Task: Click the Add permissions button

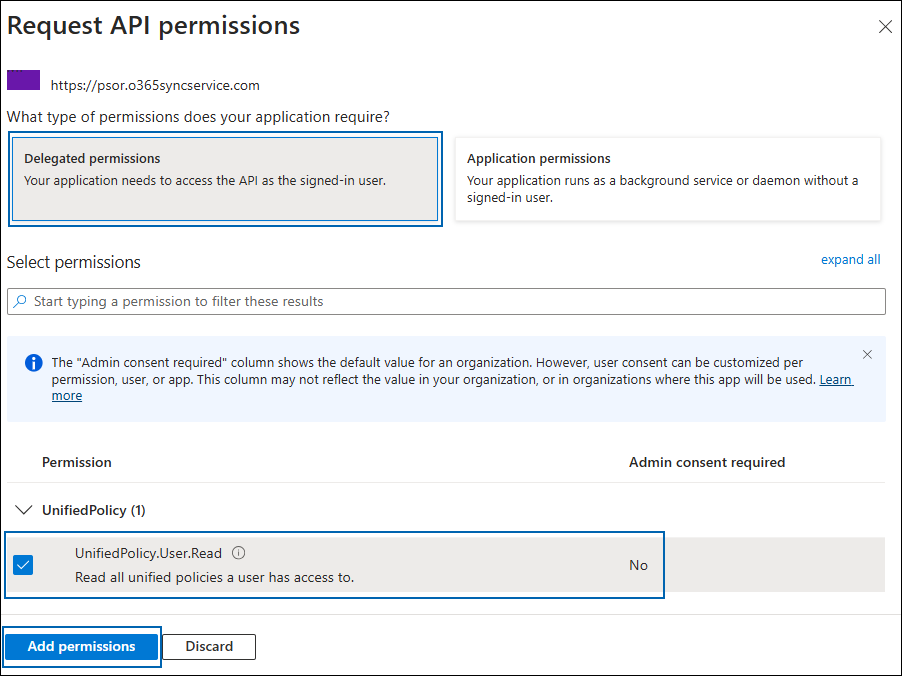Action: pos(81,647)
